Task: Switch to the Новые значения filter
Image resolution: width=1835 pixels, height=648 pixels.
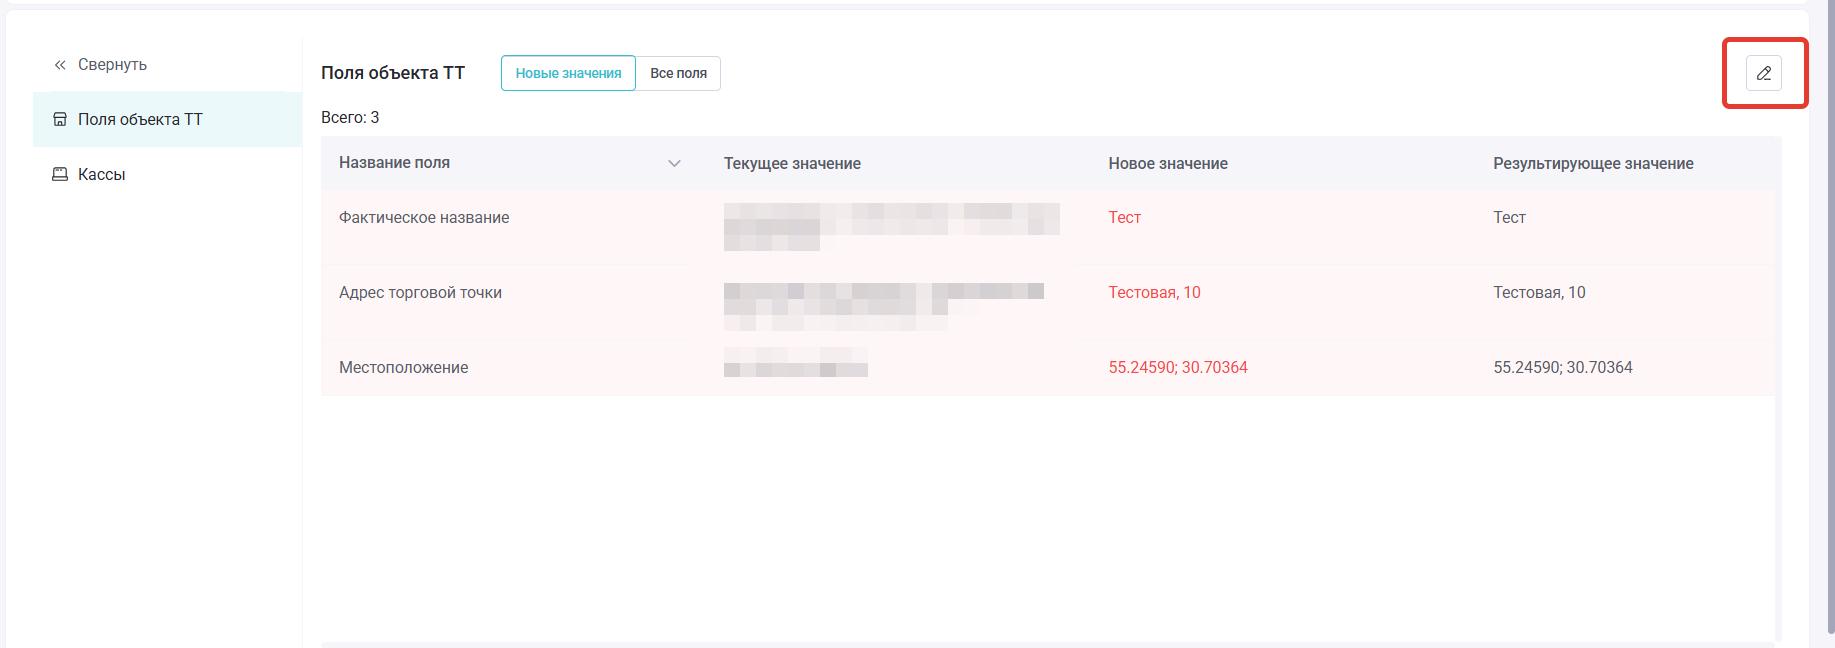Action: pyautogui.click(x=568, y=73)
